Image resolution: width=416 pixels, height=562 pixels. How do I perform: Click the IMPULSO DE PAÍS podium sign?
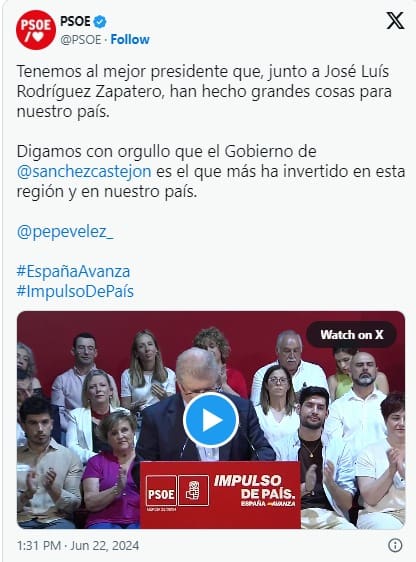[220, 495]
